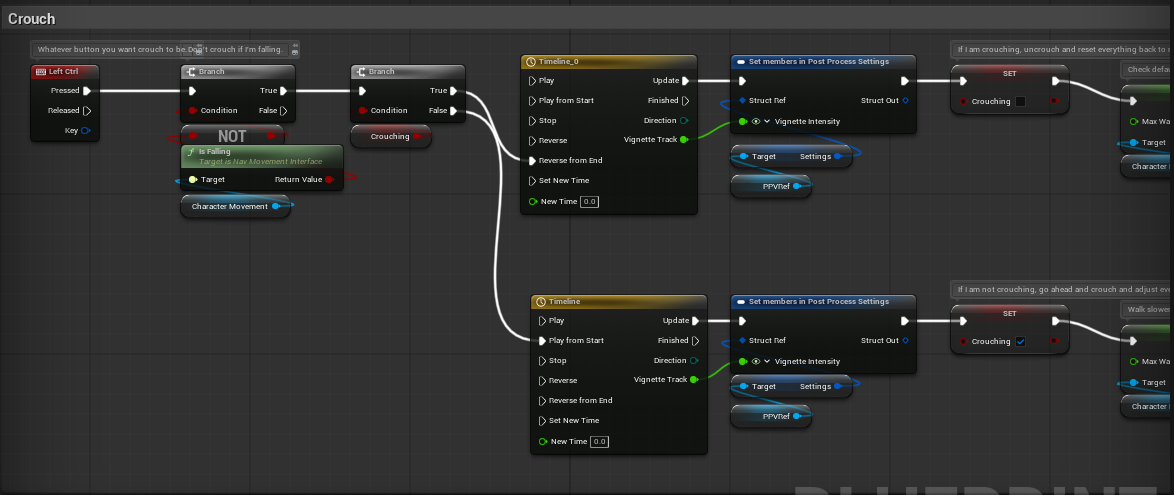The width and height of the screenshot is (1174, 495).
Task: Expand chevron beside lower Vignette Intensity pin
Action: [767, 361]
